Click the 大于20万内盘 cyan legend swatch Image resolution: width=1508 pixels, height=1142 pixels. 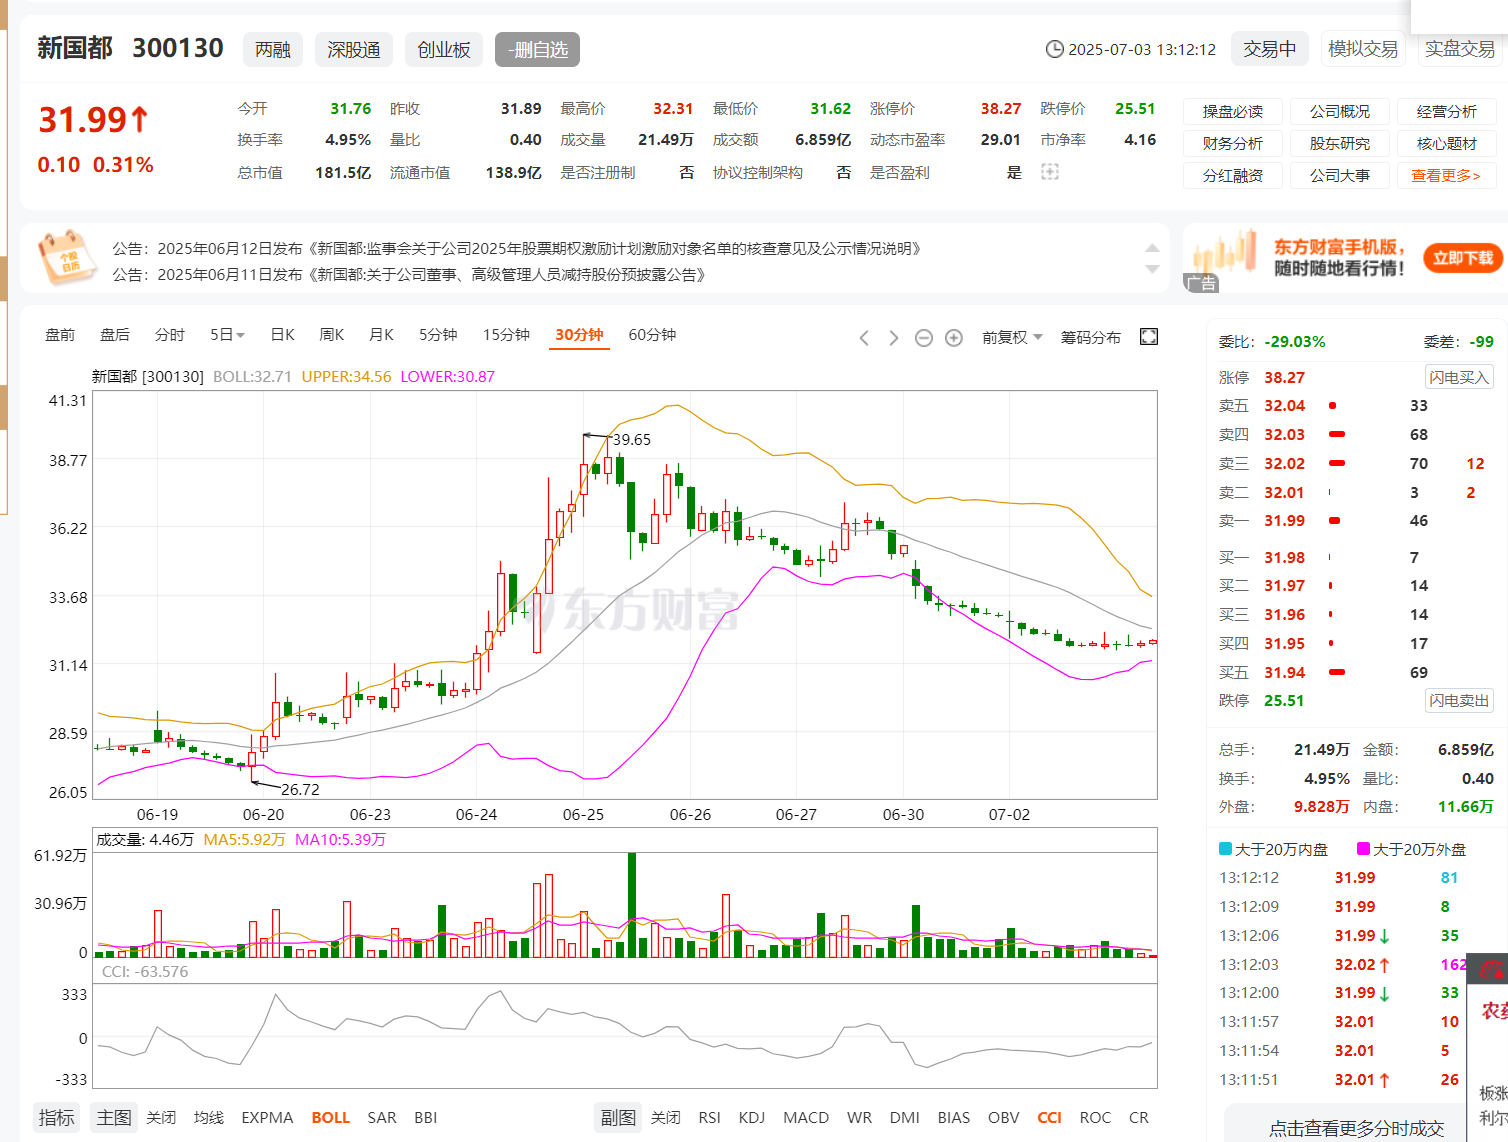pyautogui.click(x=1225, y=849)
